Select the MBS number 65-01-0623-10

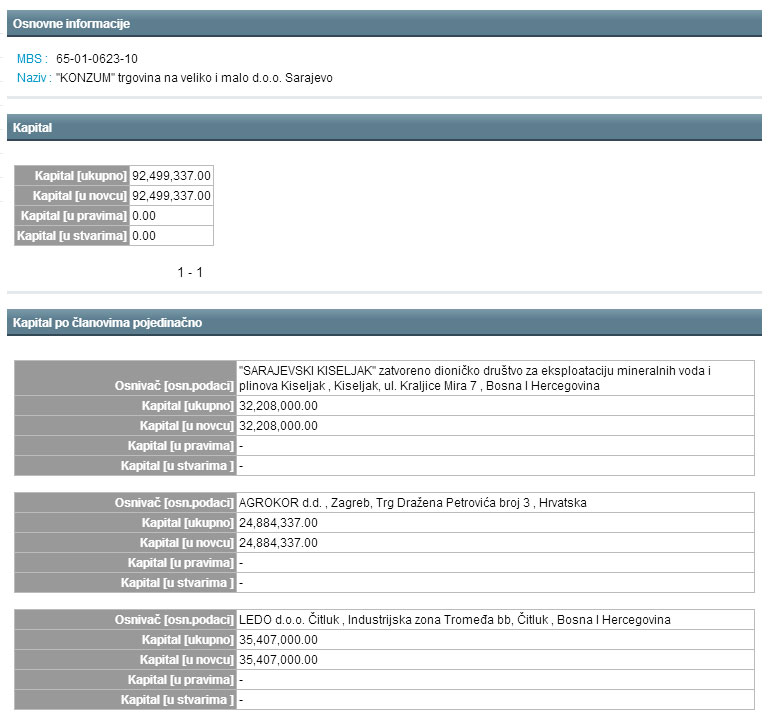97,59
